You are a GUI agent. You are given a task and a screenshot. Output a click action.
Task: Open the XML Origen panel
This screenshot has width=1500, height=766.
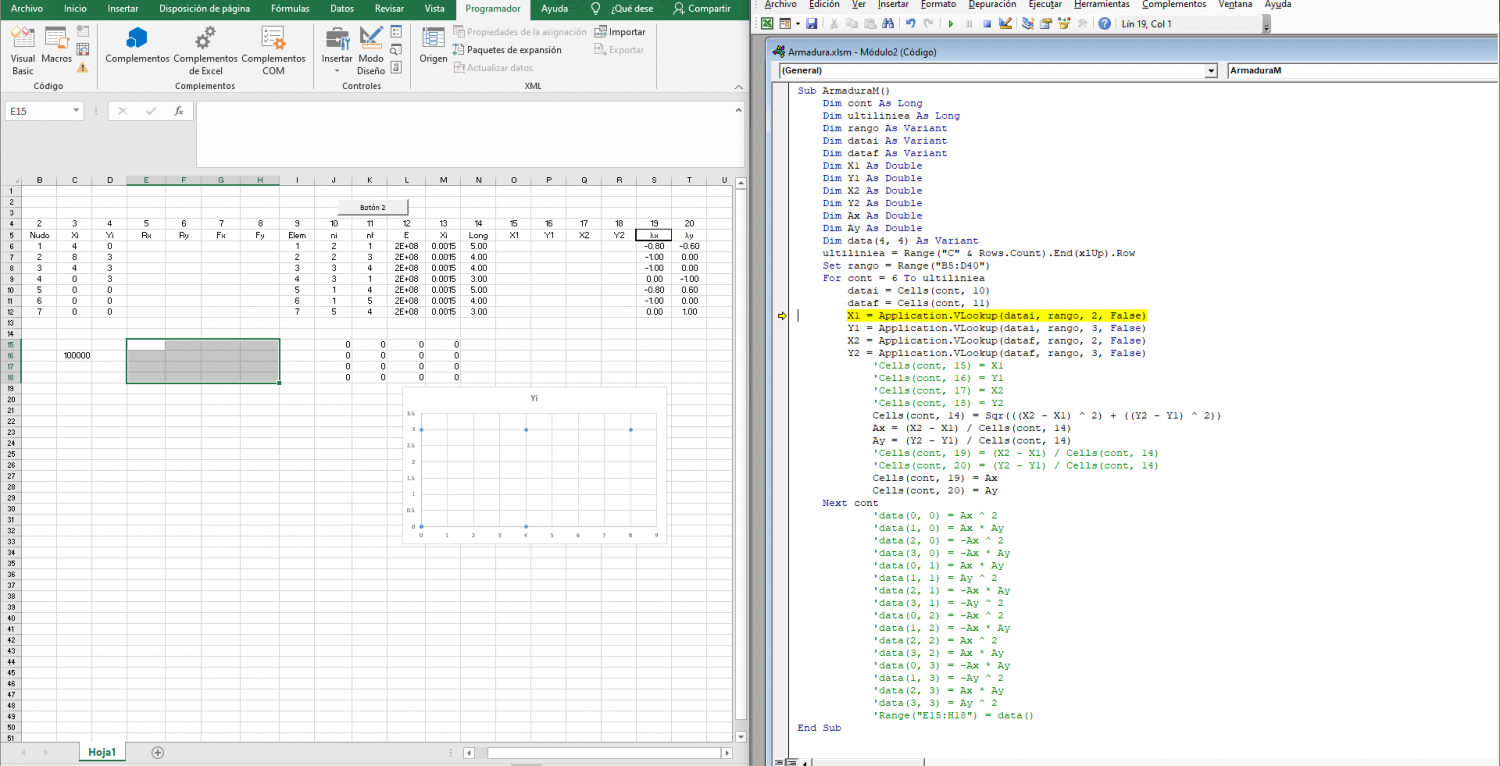click(433, 46)
